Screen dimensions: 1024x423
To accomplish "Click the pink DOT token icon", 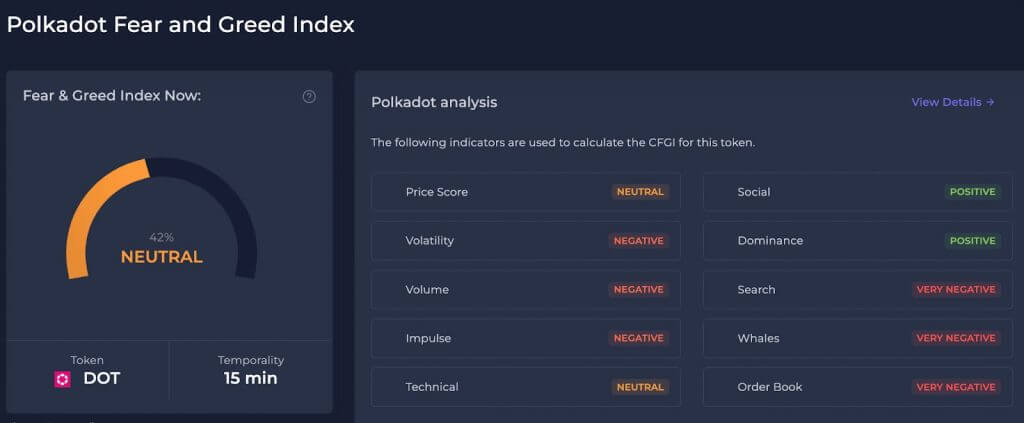I will pos(62,379).
